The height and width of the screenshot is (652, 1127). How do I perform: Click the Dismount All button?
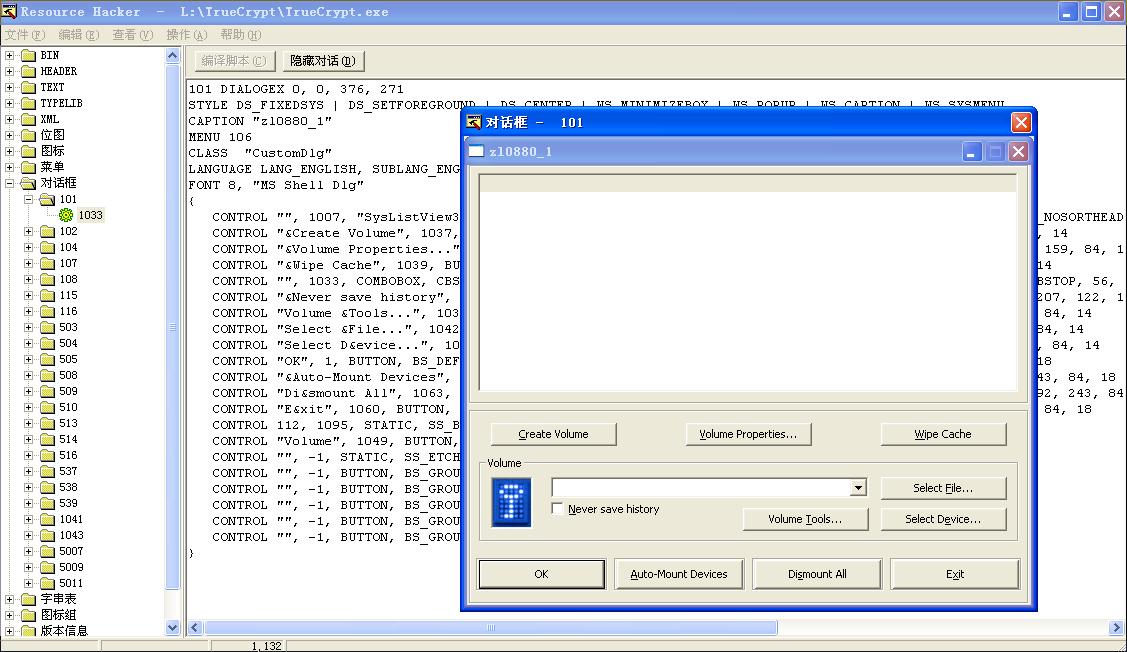817,574
